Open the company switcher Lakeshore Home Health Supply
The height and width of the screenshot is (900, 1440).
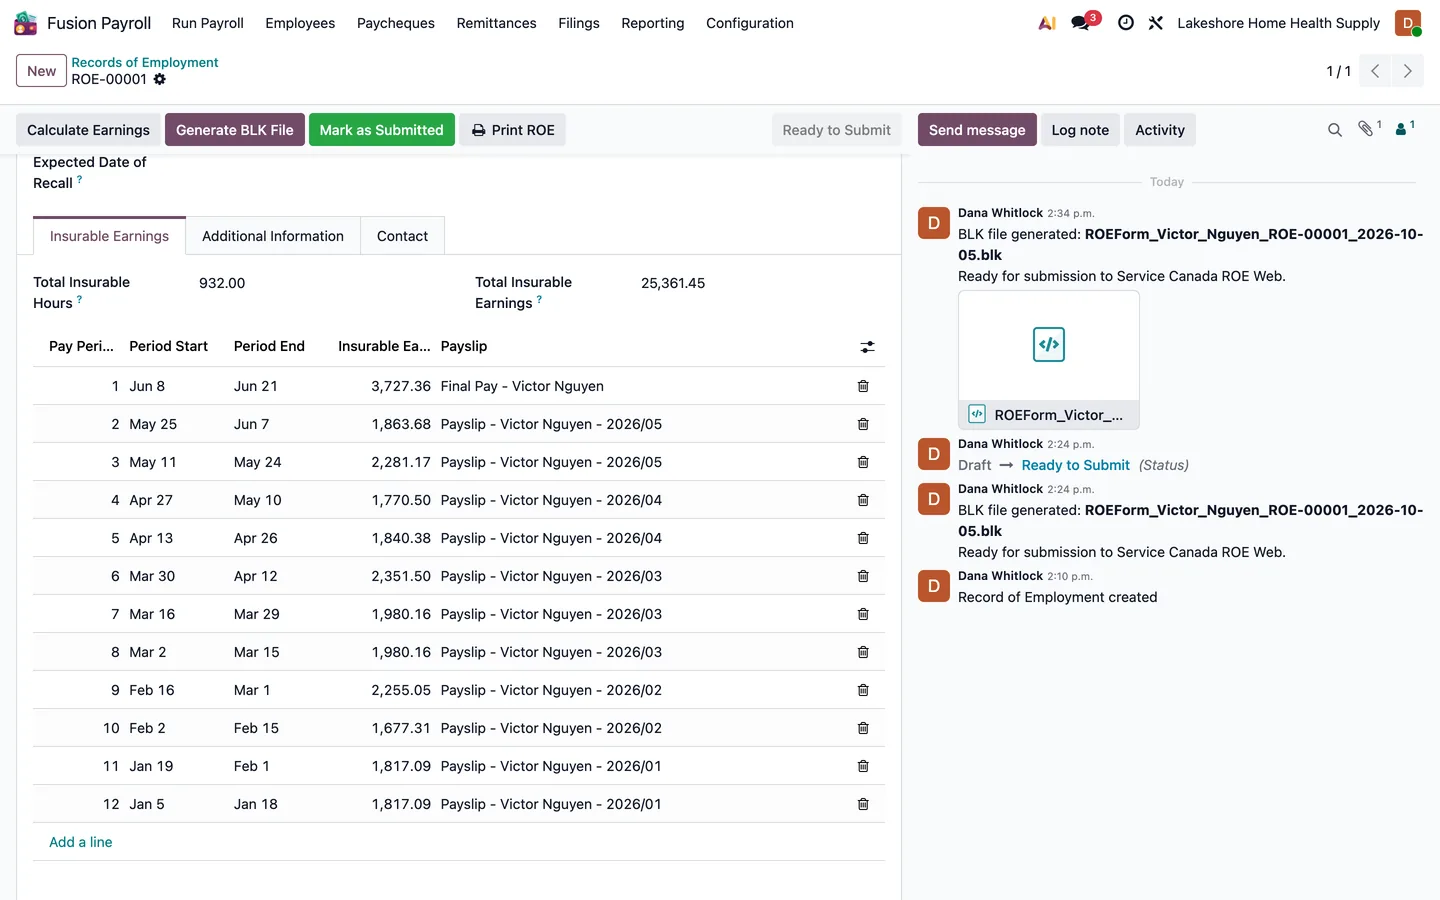1278,23
